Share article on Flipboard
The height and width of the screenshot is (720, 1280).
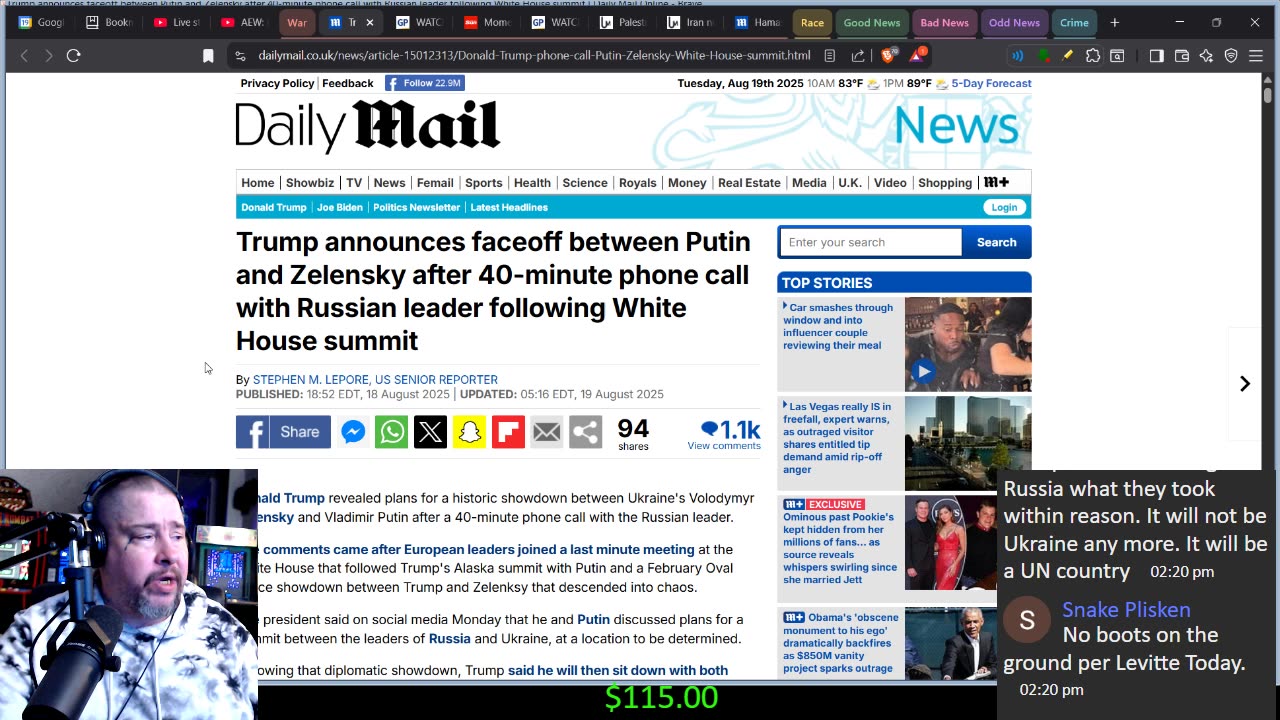tap(508, 432)
